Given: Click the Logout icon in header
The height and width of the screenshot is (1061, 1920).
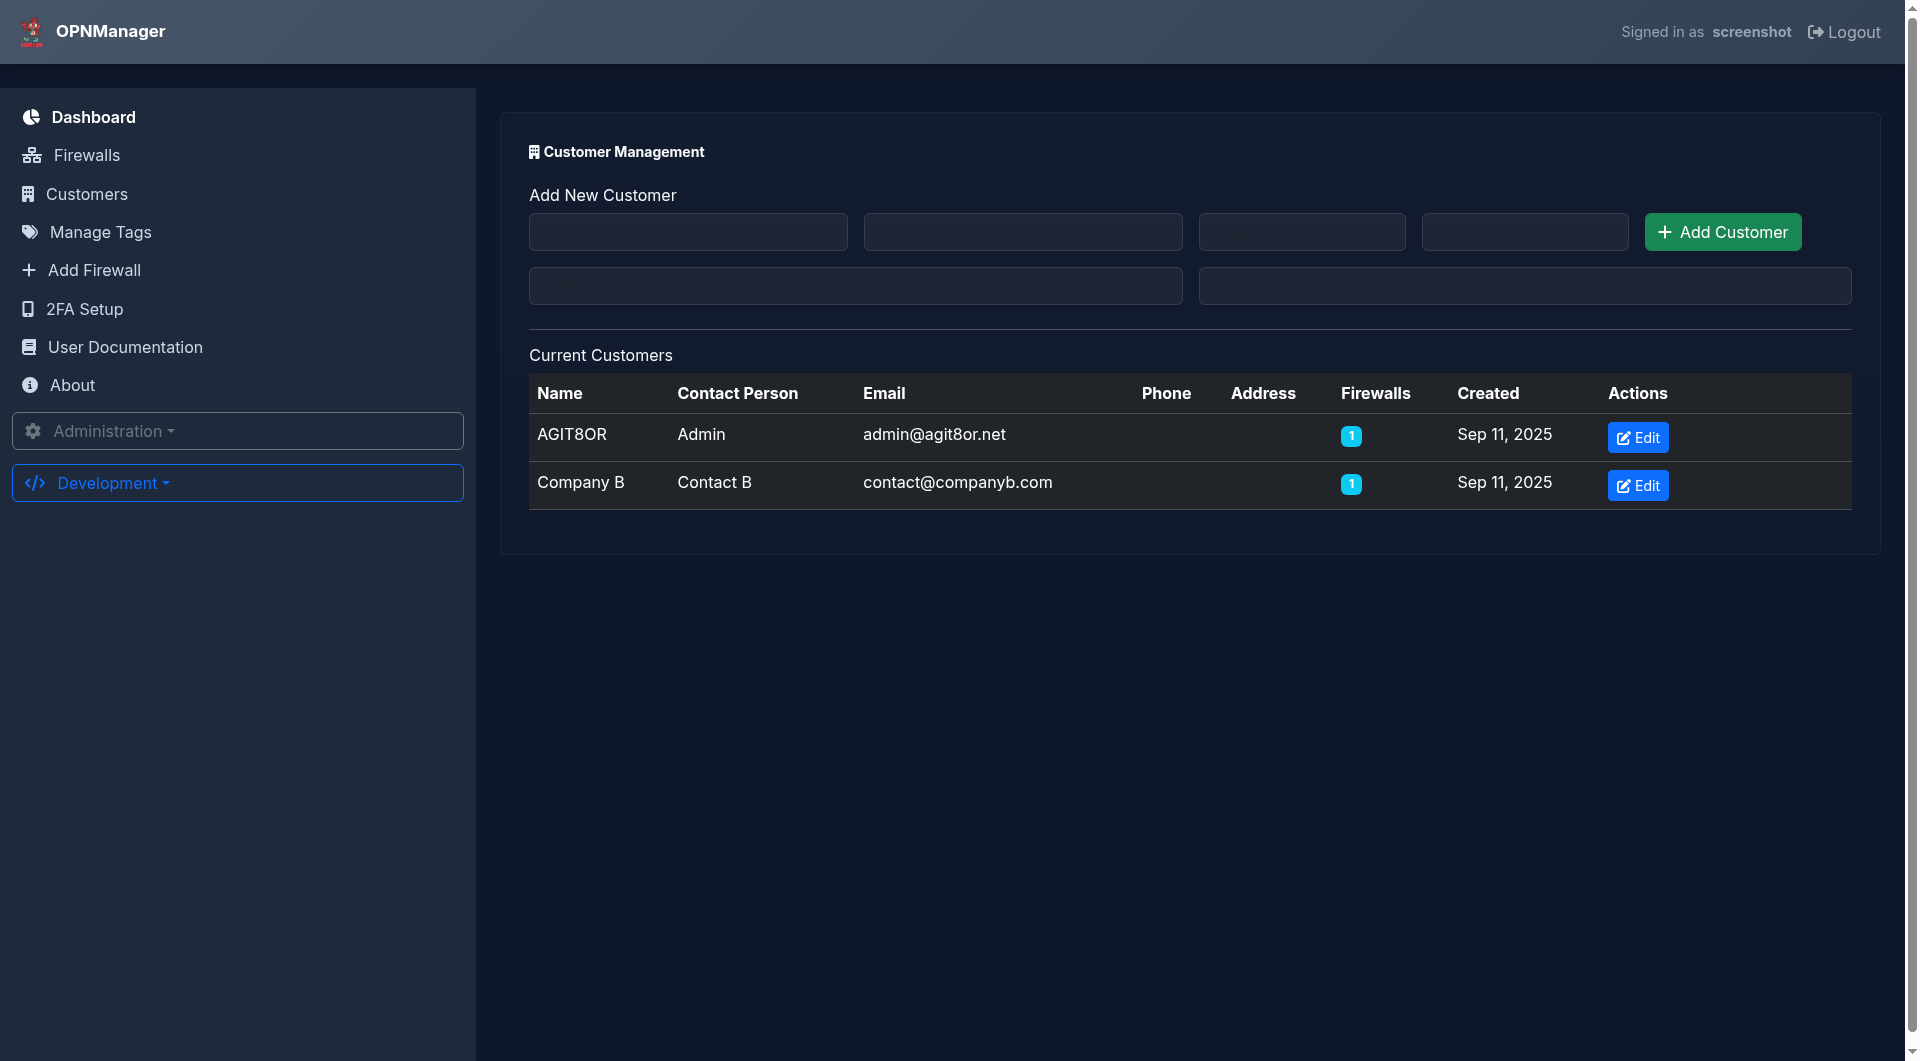Looking at the screenshot, I should [x=1815, y=32].
